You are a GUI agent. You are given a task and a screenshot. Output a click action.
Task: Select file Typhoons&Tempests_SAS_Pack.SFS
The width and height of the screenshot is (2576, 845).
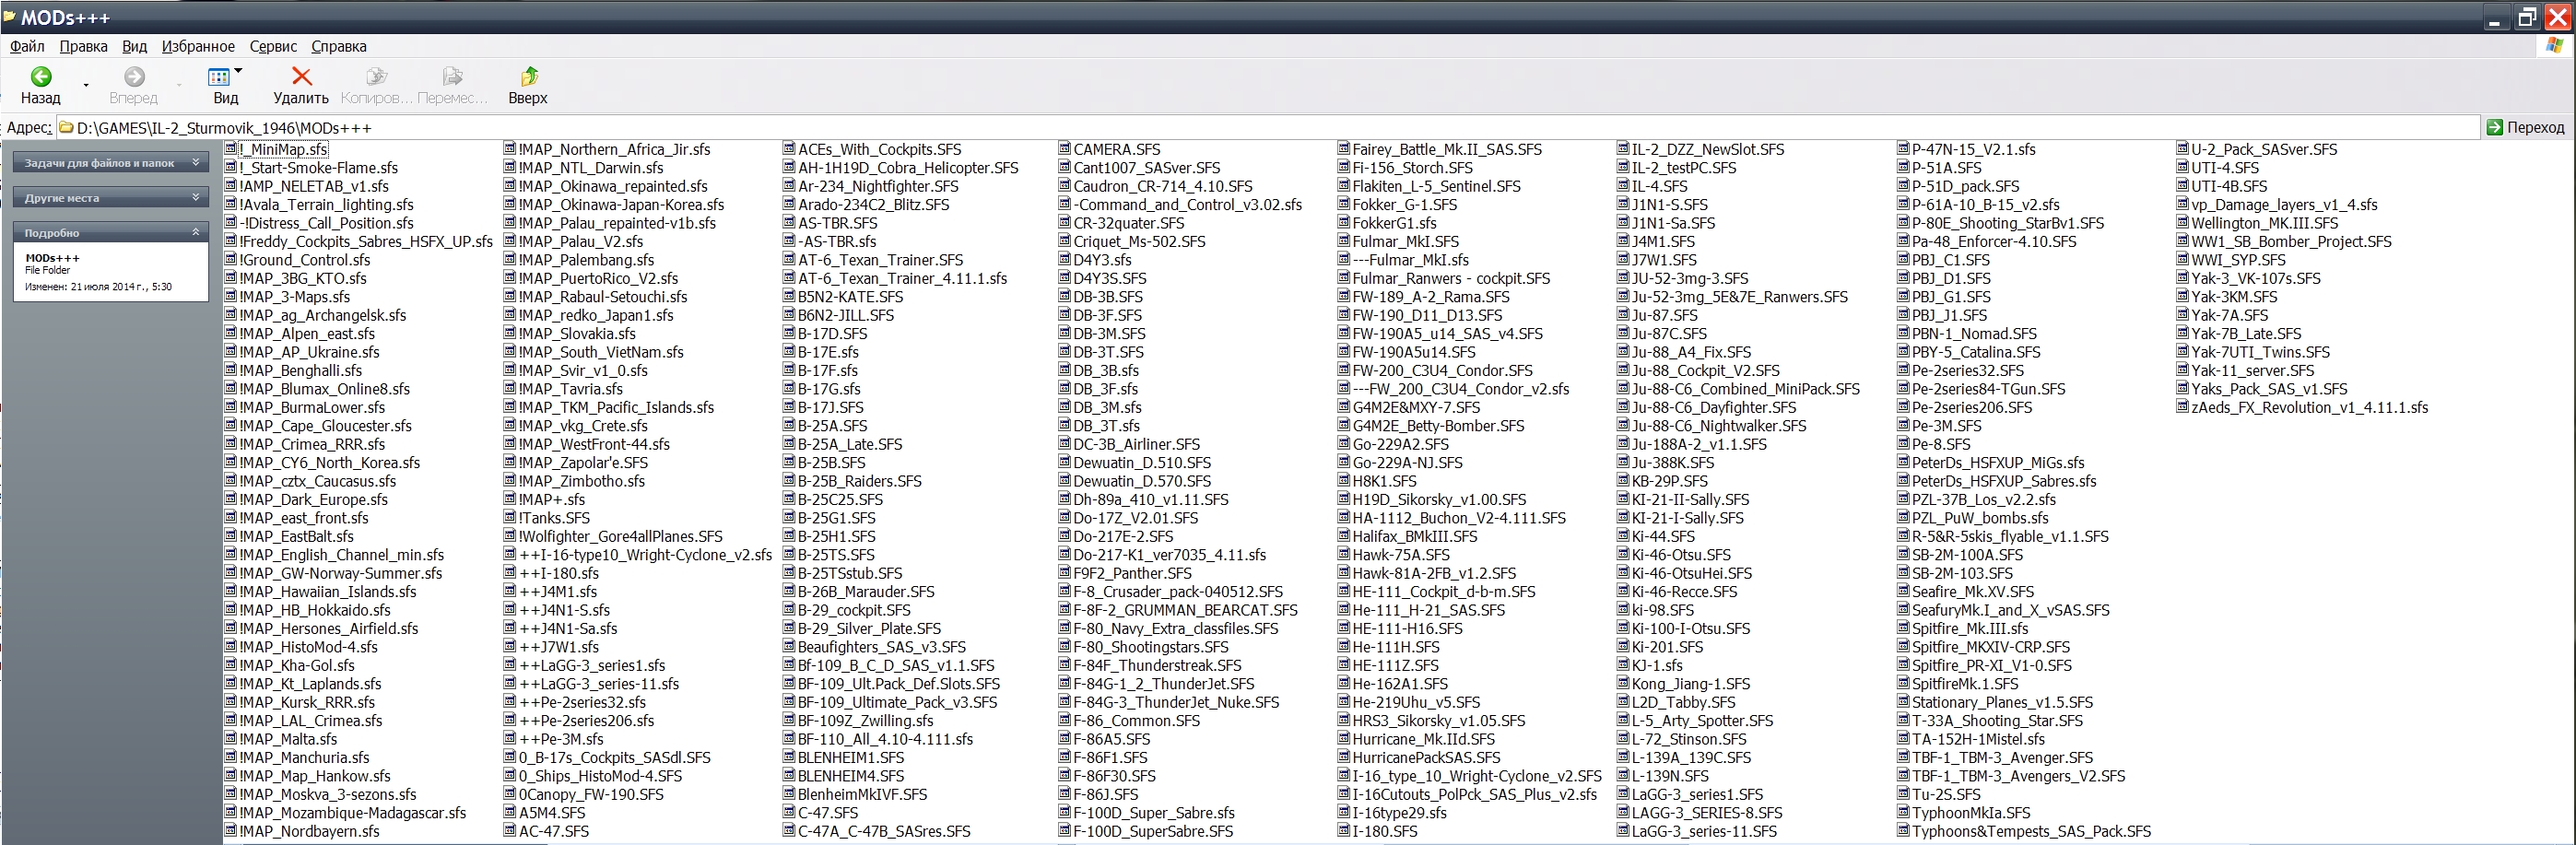2031,831
